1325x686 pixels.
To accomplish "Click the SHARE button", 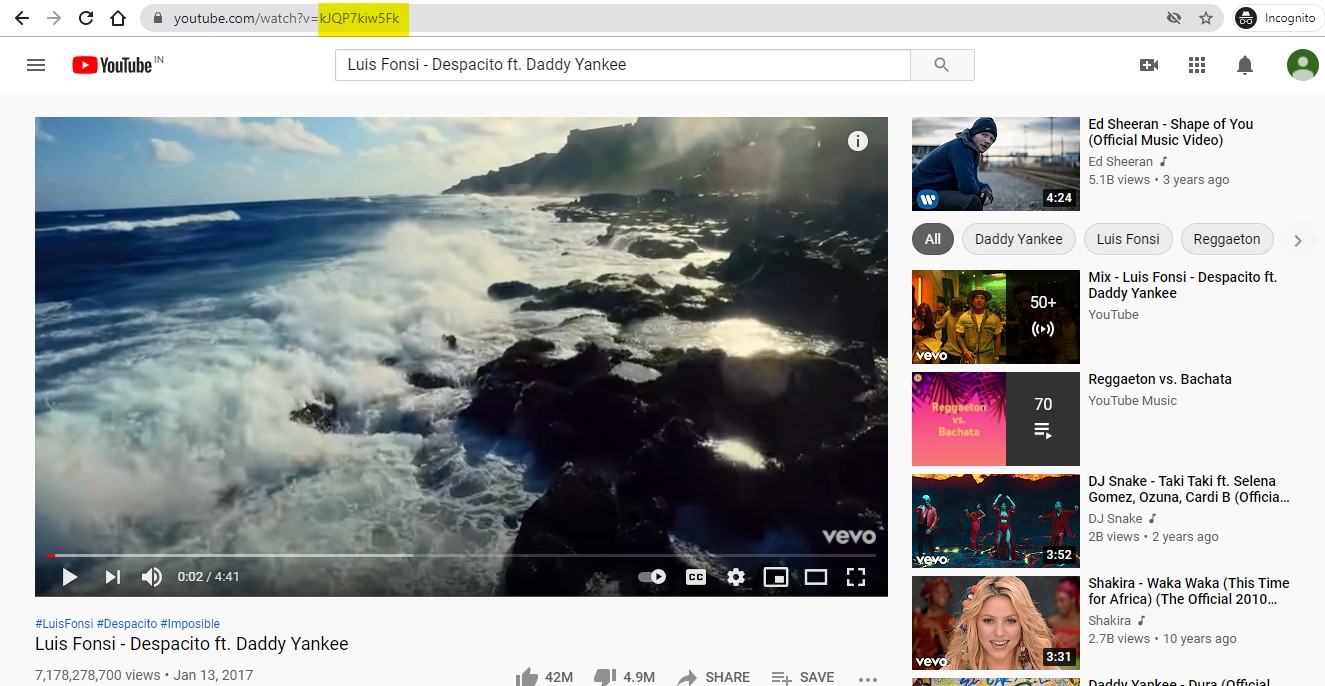I will pyautogui.click(x=713, y=677).
